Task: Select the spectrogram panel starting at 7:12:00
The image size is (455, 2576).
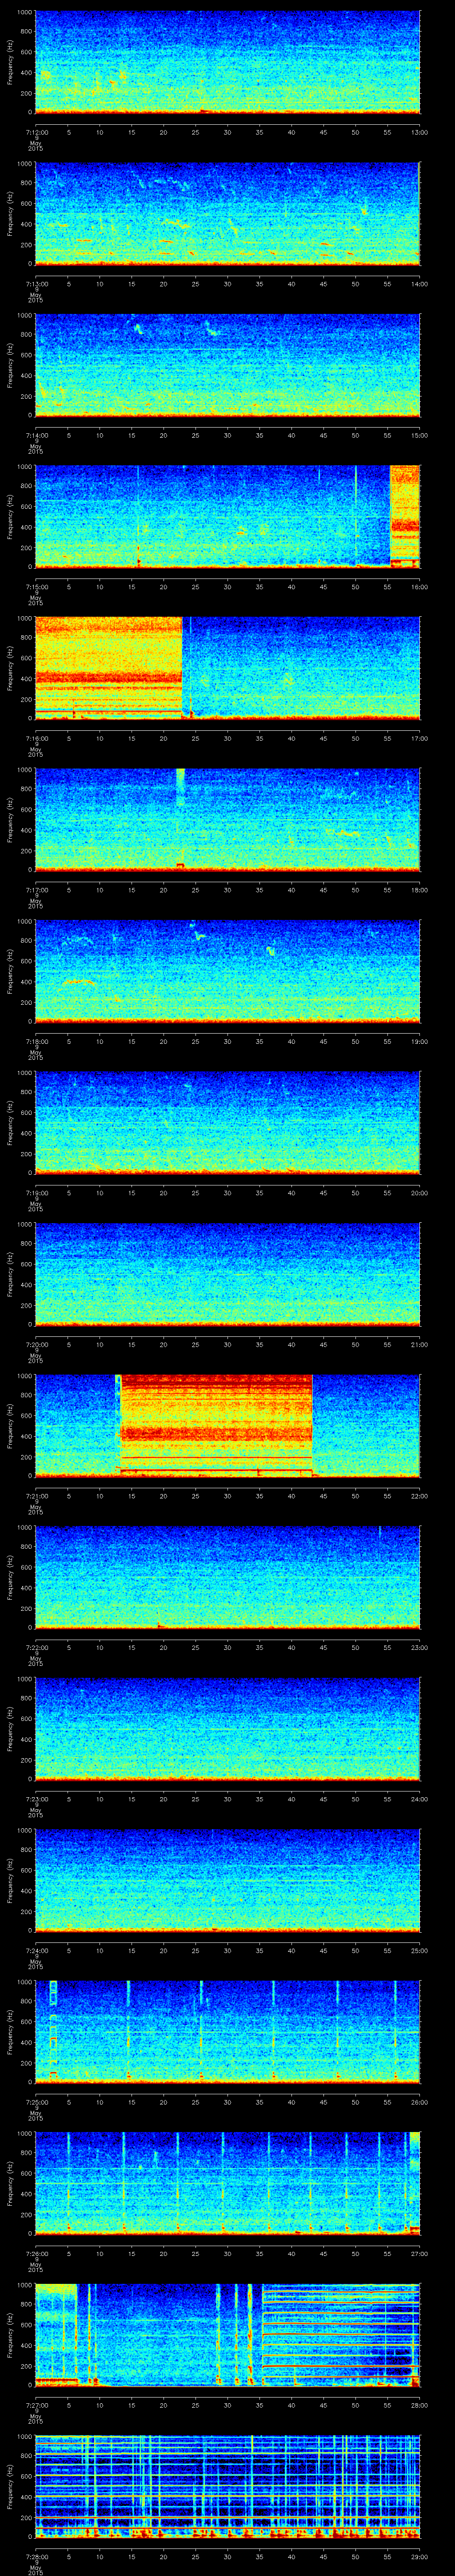Action: pyautogui.click(x=227, y=62)
